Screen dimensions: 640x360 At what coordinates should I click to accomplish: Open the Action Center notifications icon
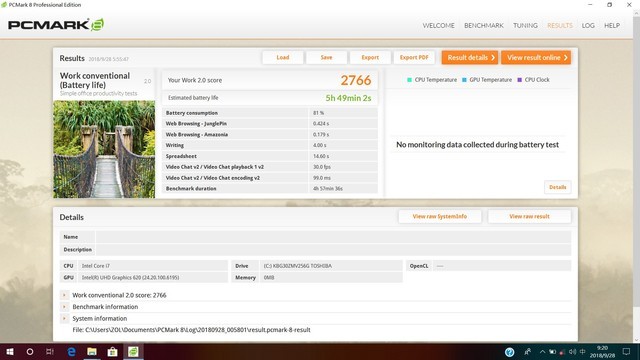pos(626,352)
